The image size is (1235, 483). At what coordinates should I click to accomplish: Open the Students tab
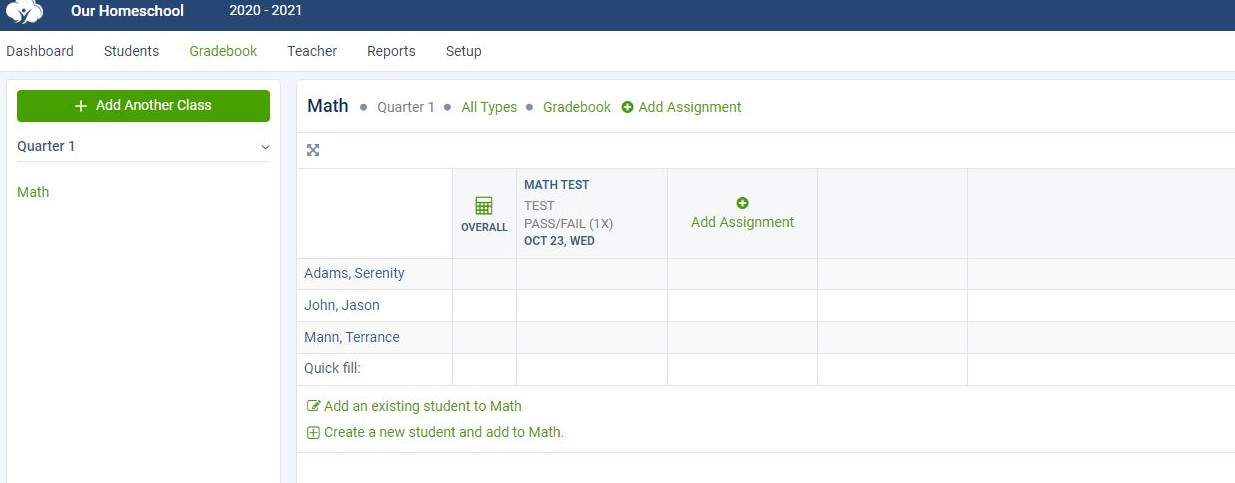click(x=131, y=51)
